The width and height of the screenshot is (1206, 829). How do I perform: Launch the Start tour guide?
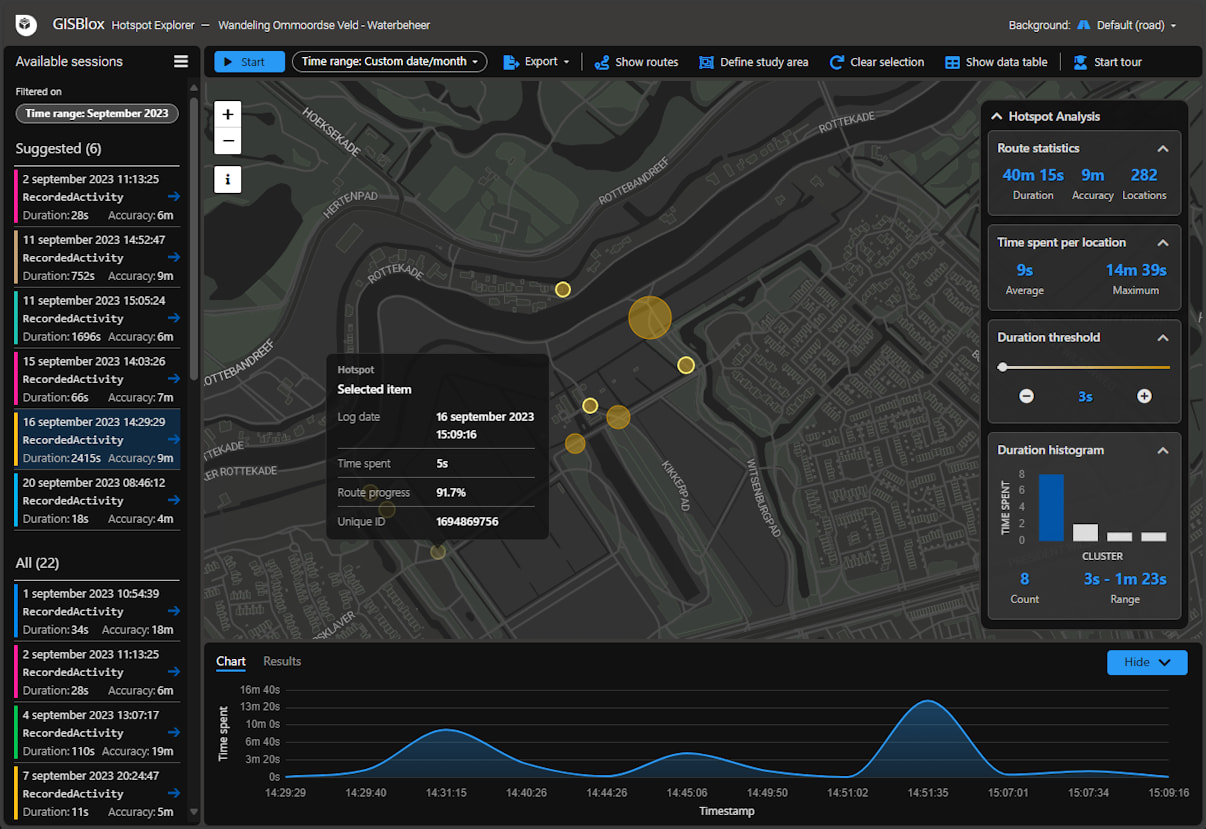point(1107,62)
